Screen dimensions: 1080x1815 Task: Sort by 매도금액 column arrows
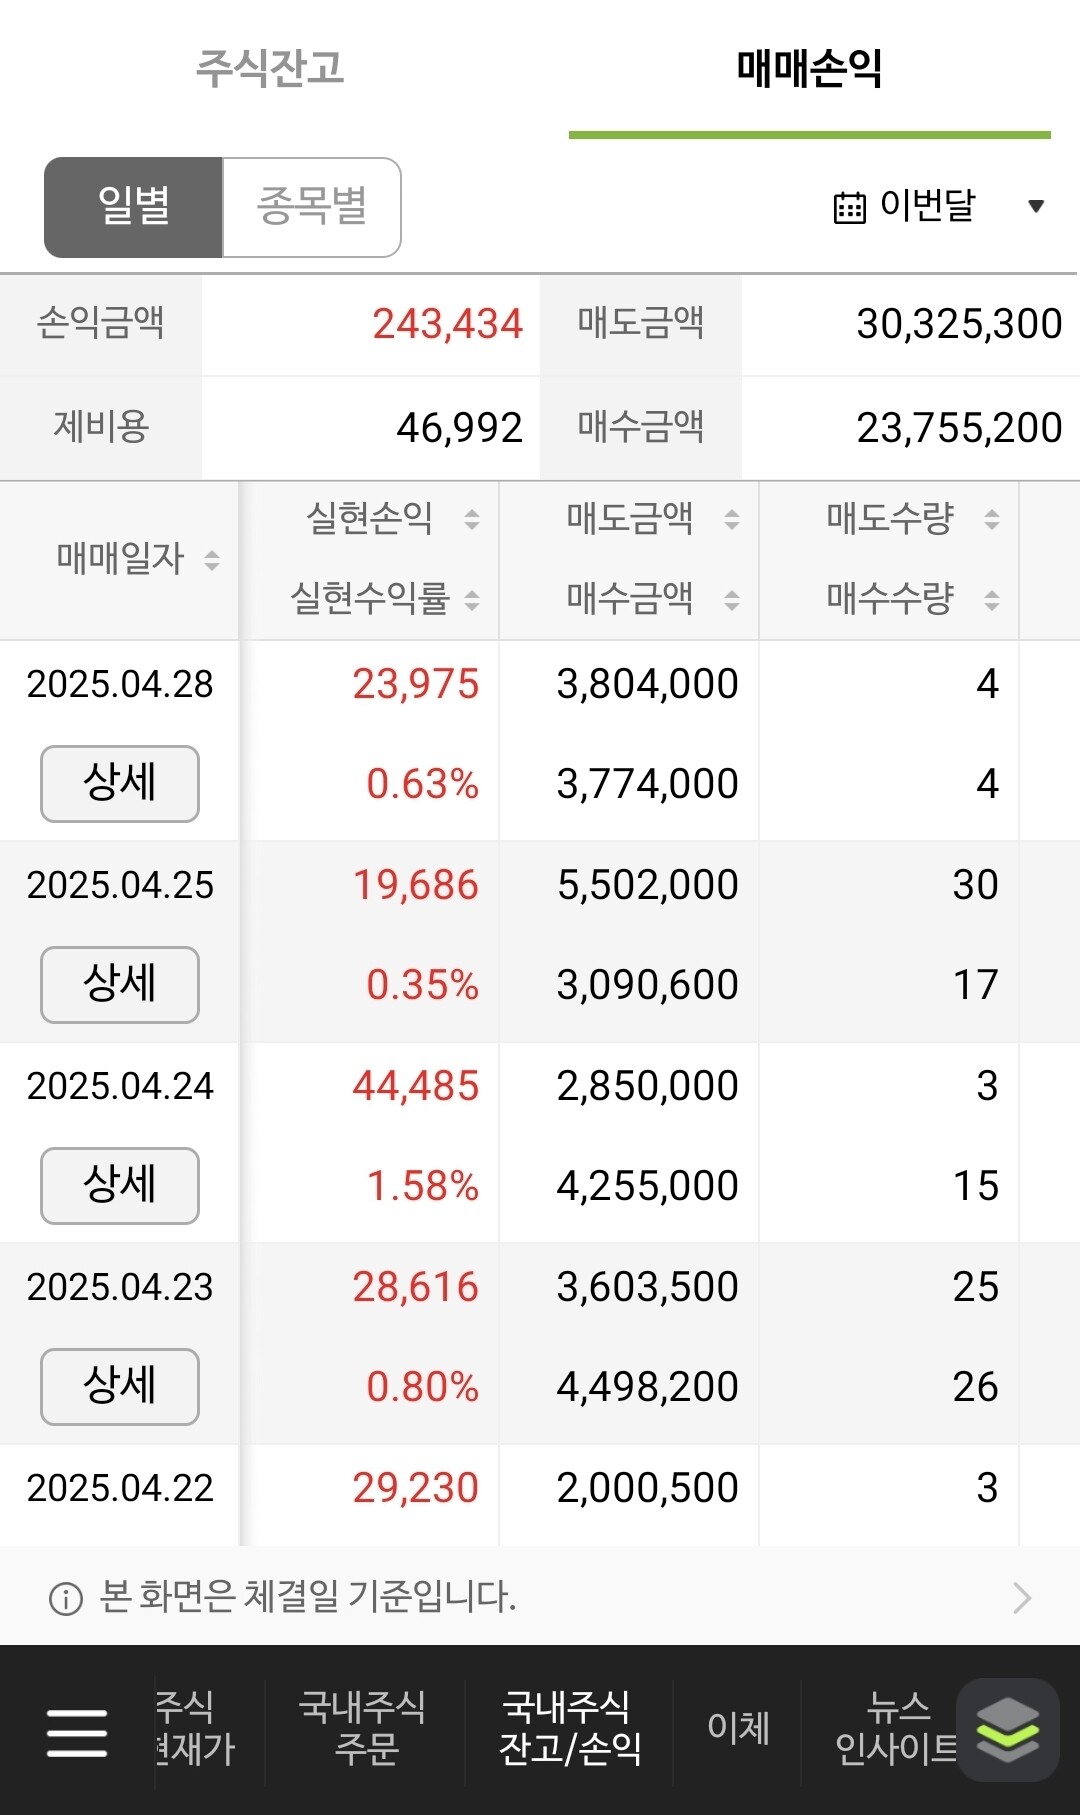click(x=732, y=519)
